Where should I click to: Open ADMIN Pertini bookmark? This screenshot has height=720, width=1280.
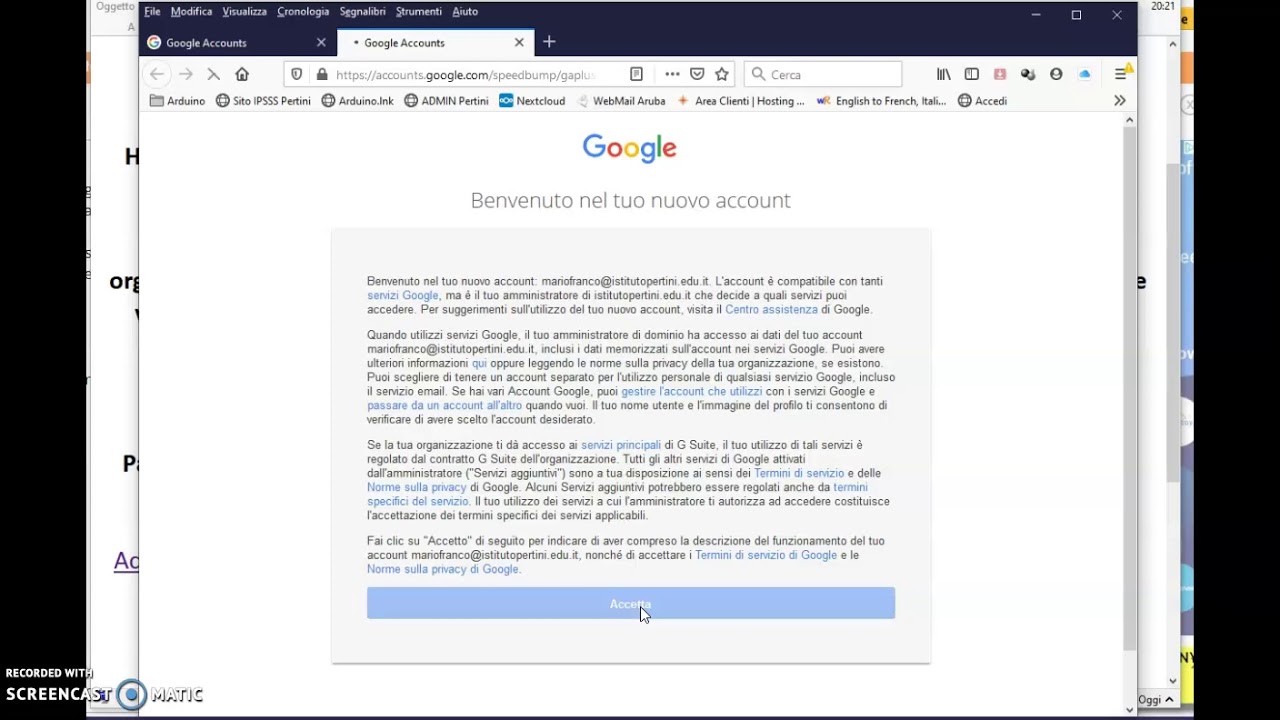coord(446,101)
